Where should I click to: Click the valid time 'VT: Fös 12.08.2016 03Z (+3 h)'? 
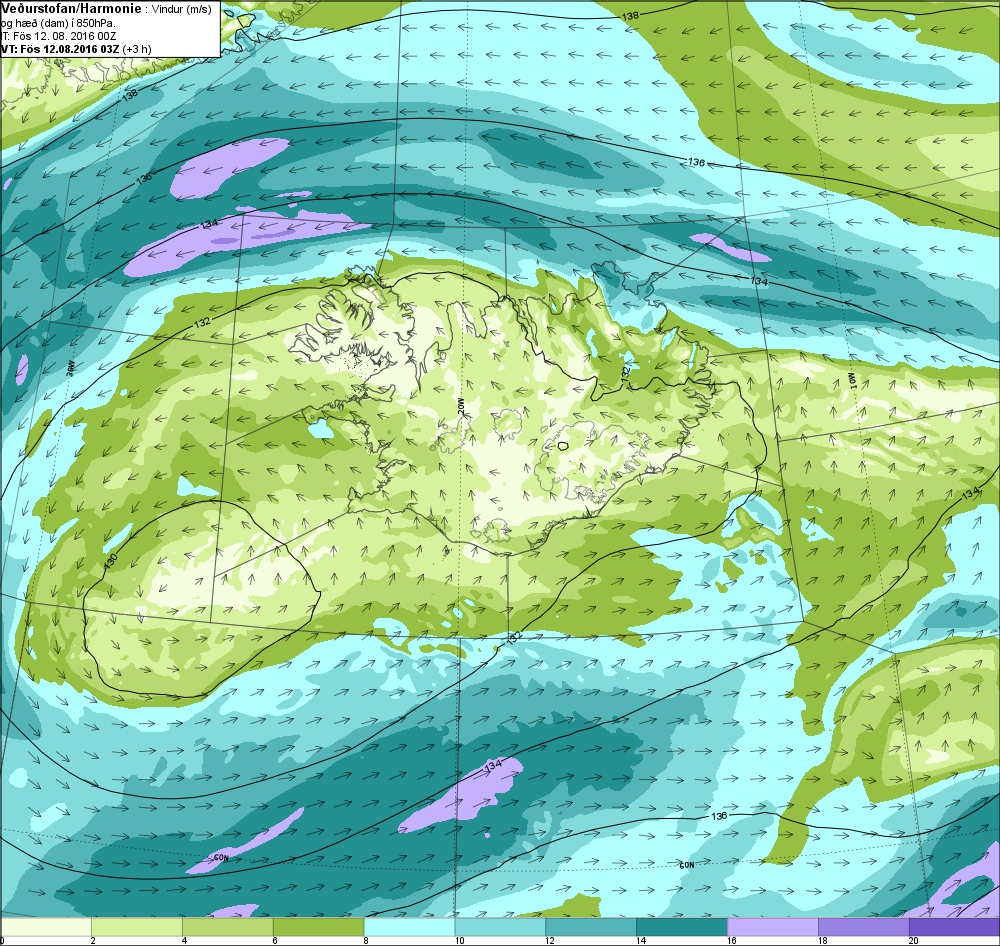[76, 49]
